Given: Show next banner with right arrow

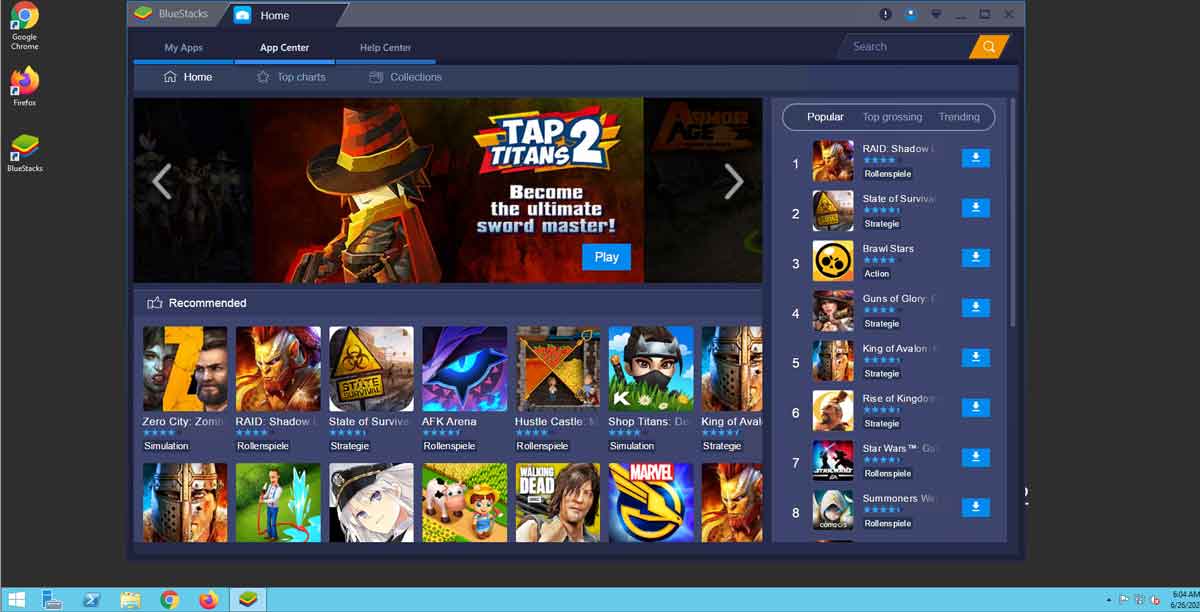Looking at the screenshot, I should [x=734, y=181].
